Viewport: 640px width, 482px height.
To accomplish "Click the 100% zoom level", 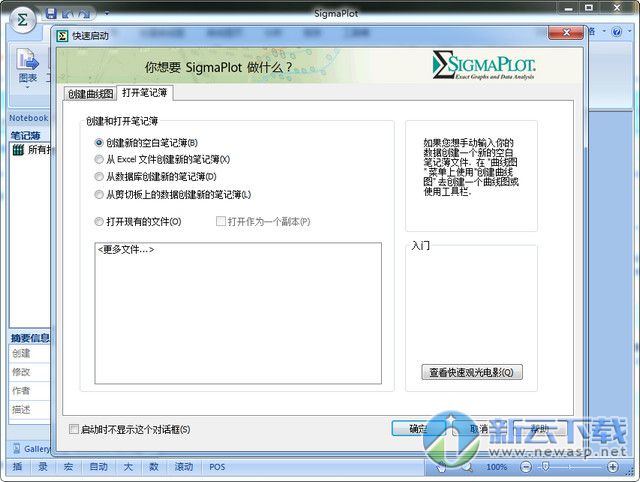I will click(x=496, y=467).
